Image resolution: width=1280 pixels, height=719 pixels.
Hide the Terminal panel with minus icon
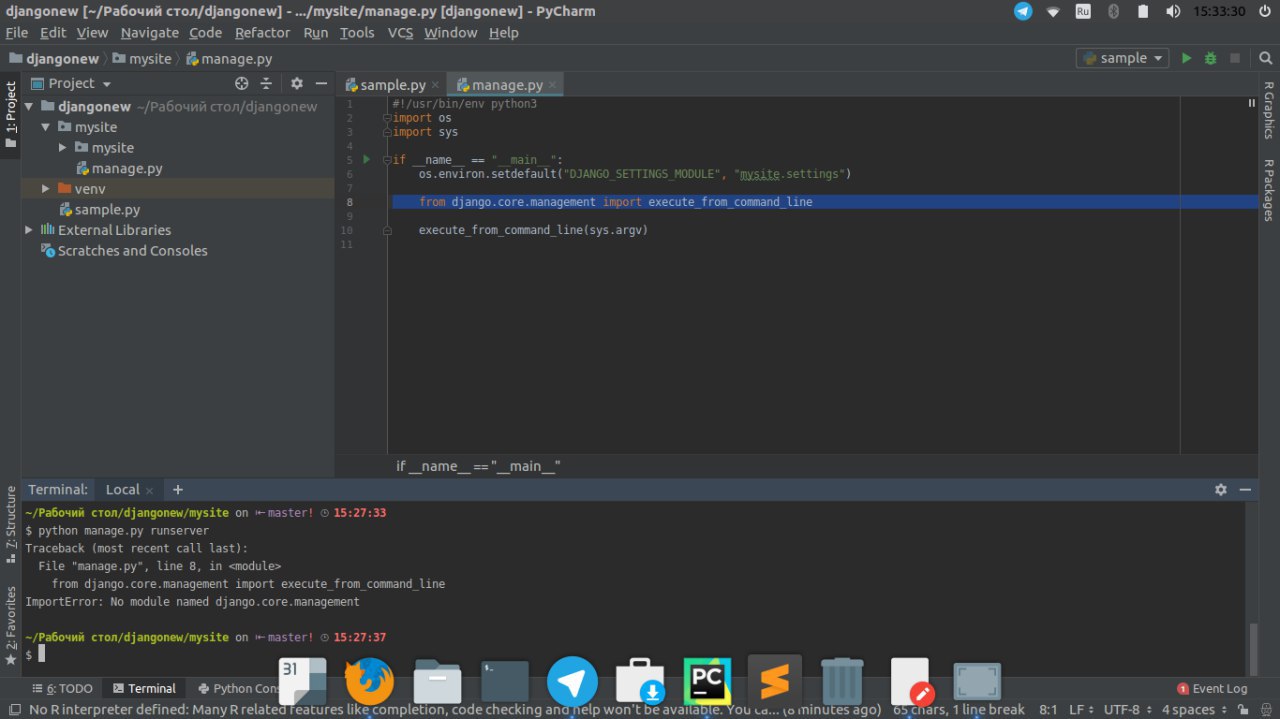pyautogui.click(x=1245, y=490)
